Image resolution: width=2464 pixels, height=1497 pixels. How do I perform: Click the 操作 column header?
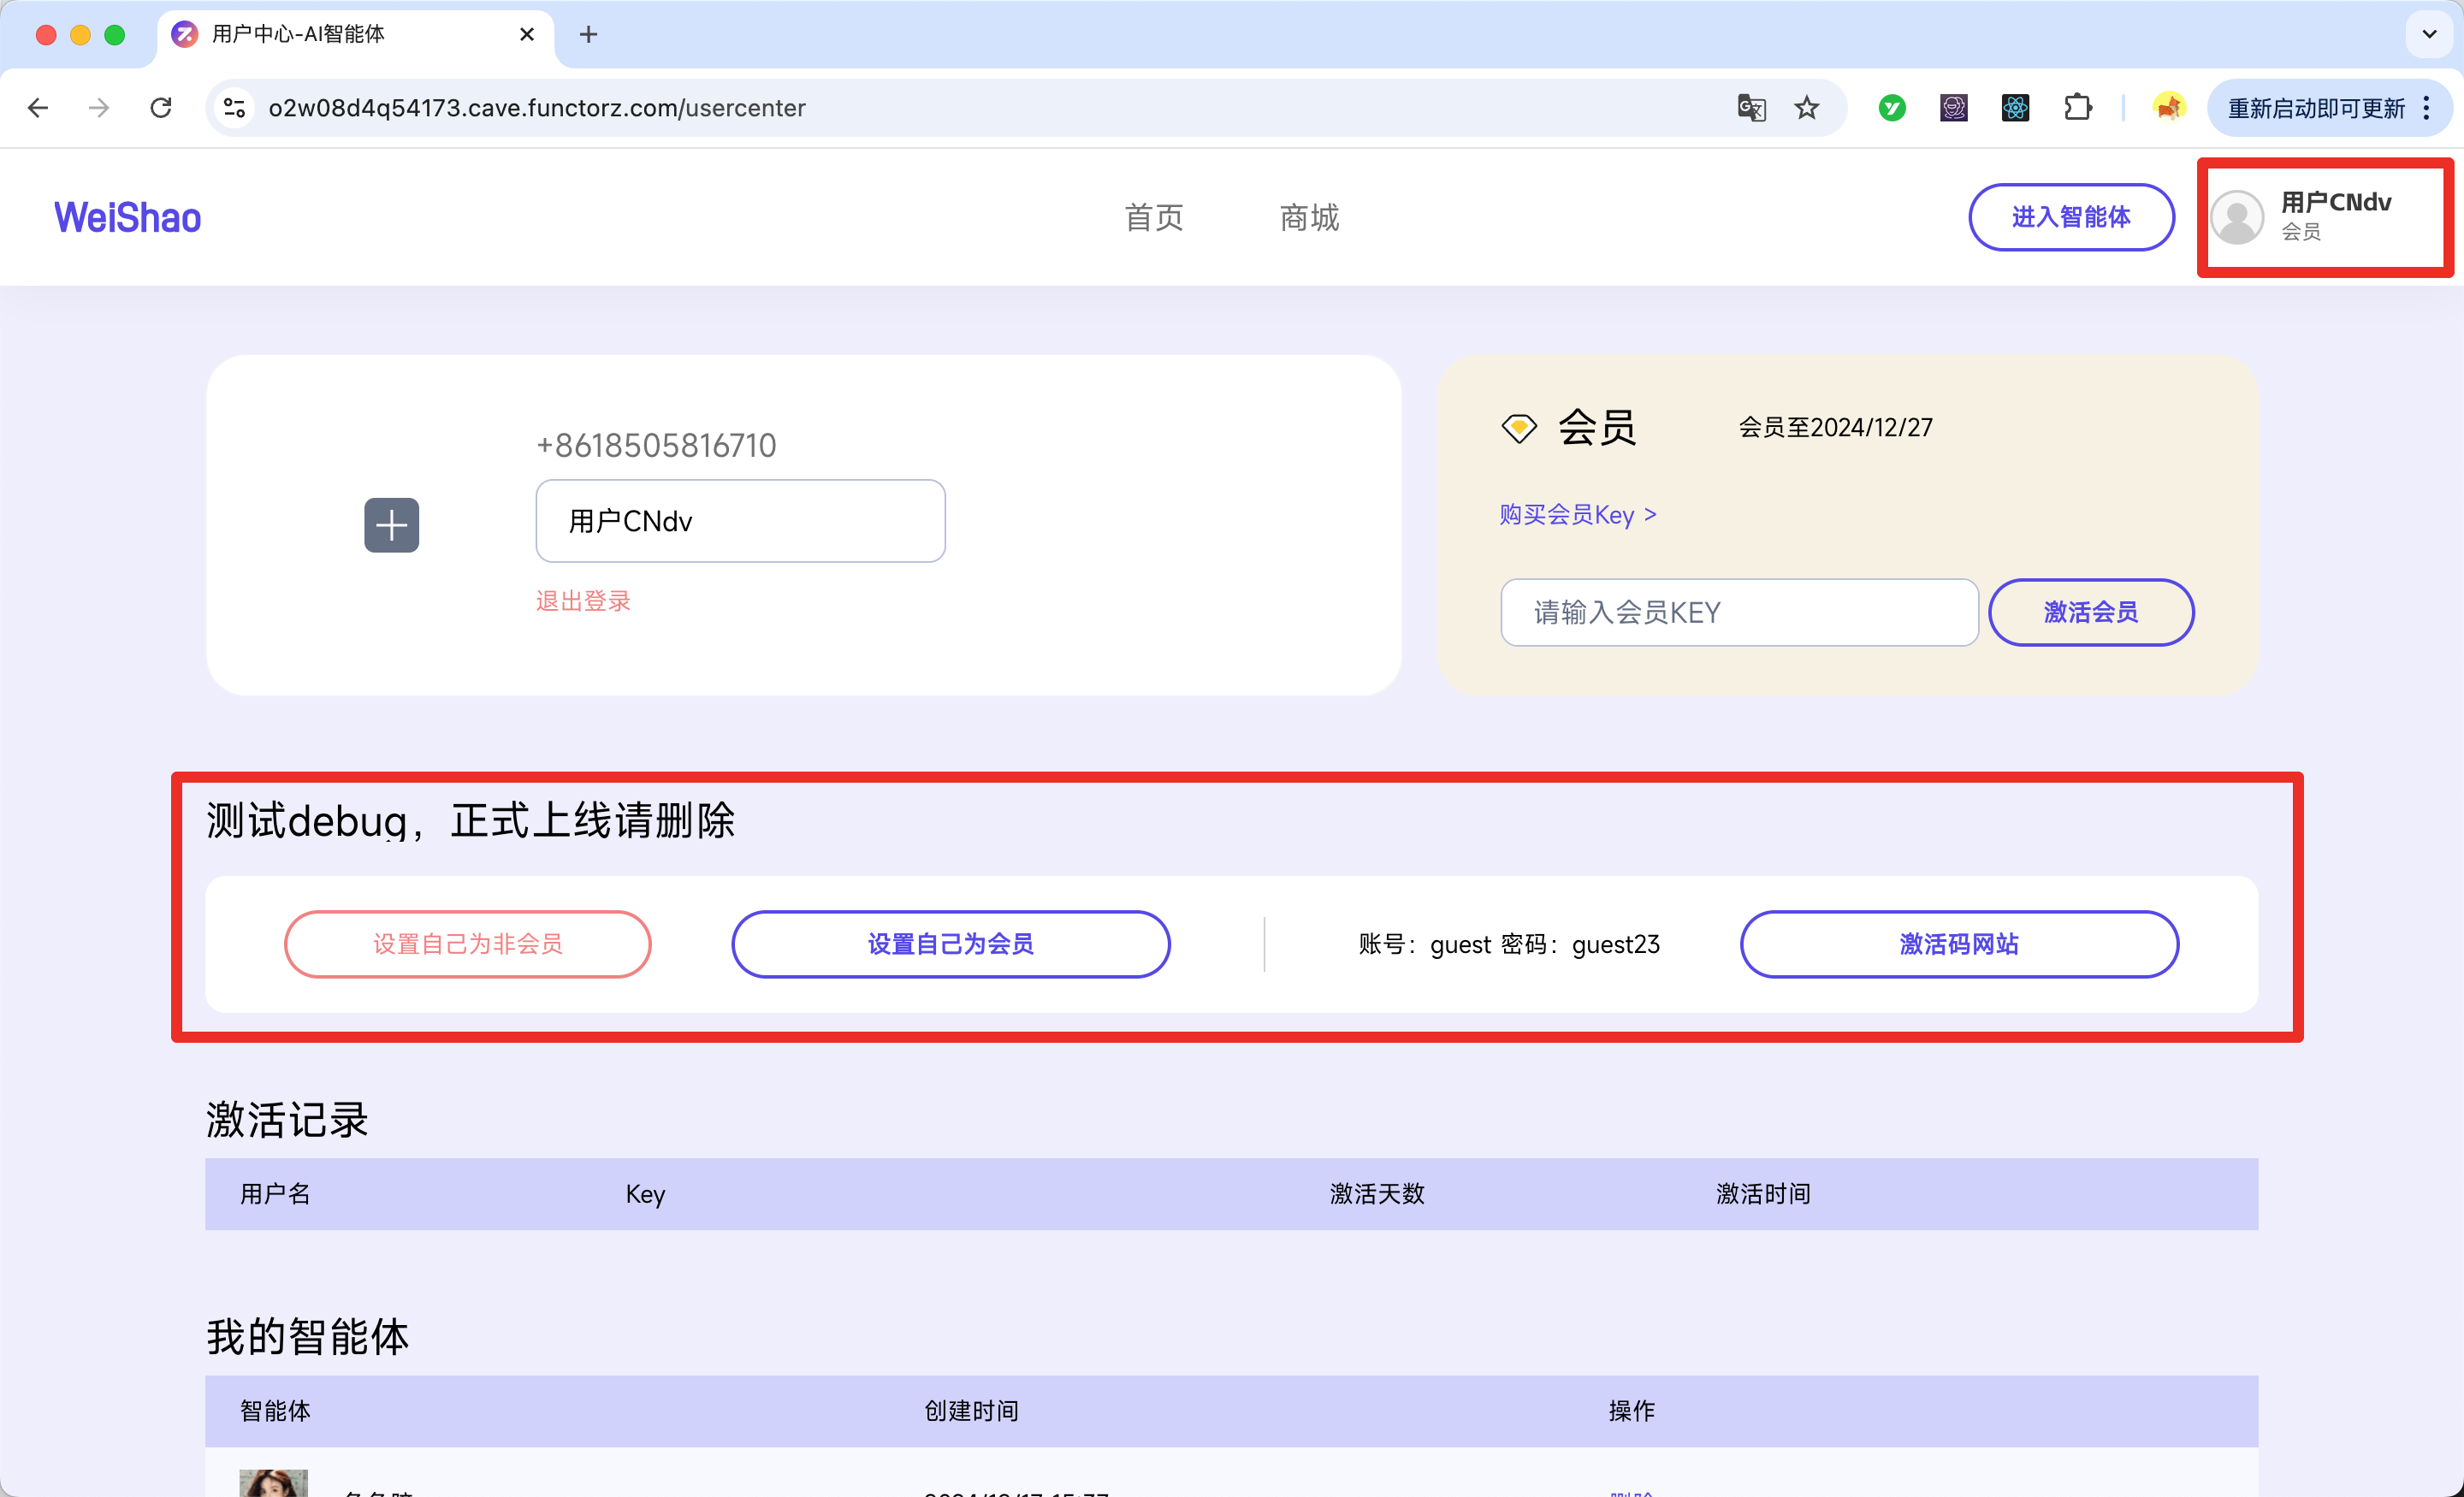tap(1632, 1410)
